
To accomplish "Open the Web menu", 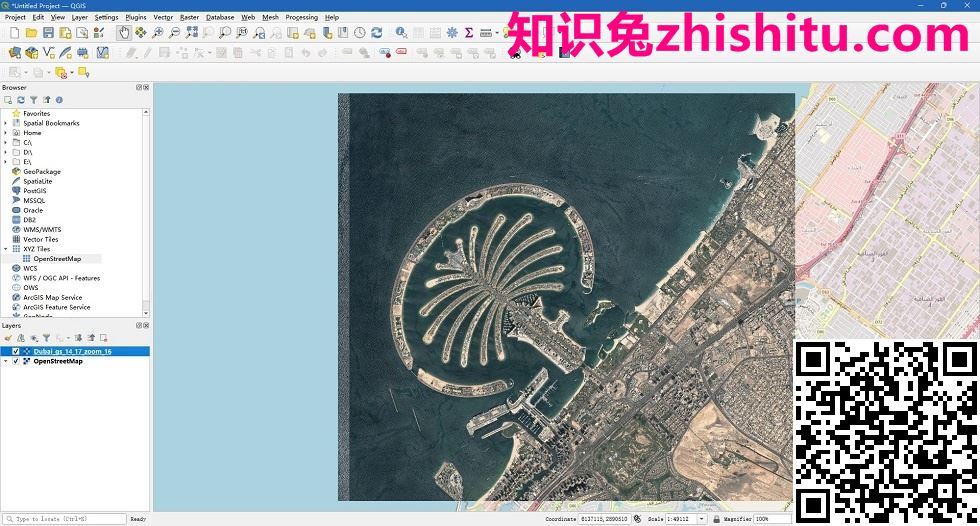I will click(248, 17).
